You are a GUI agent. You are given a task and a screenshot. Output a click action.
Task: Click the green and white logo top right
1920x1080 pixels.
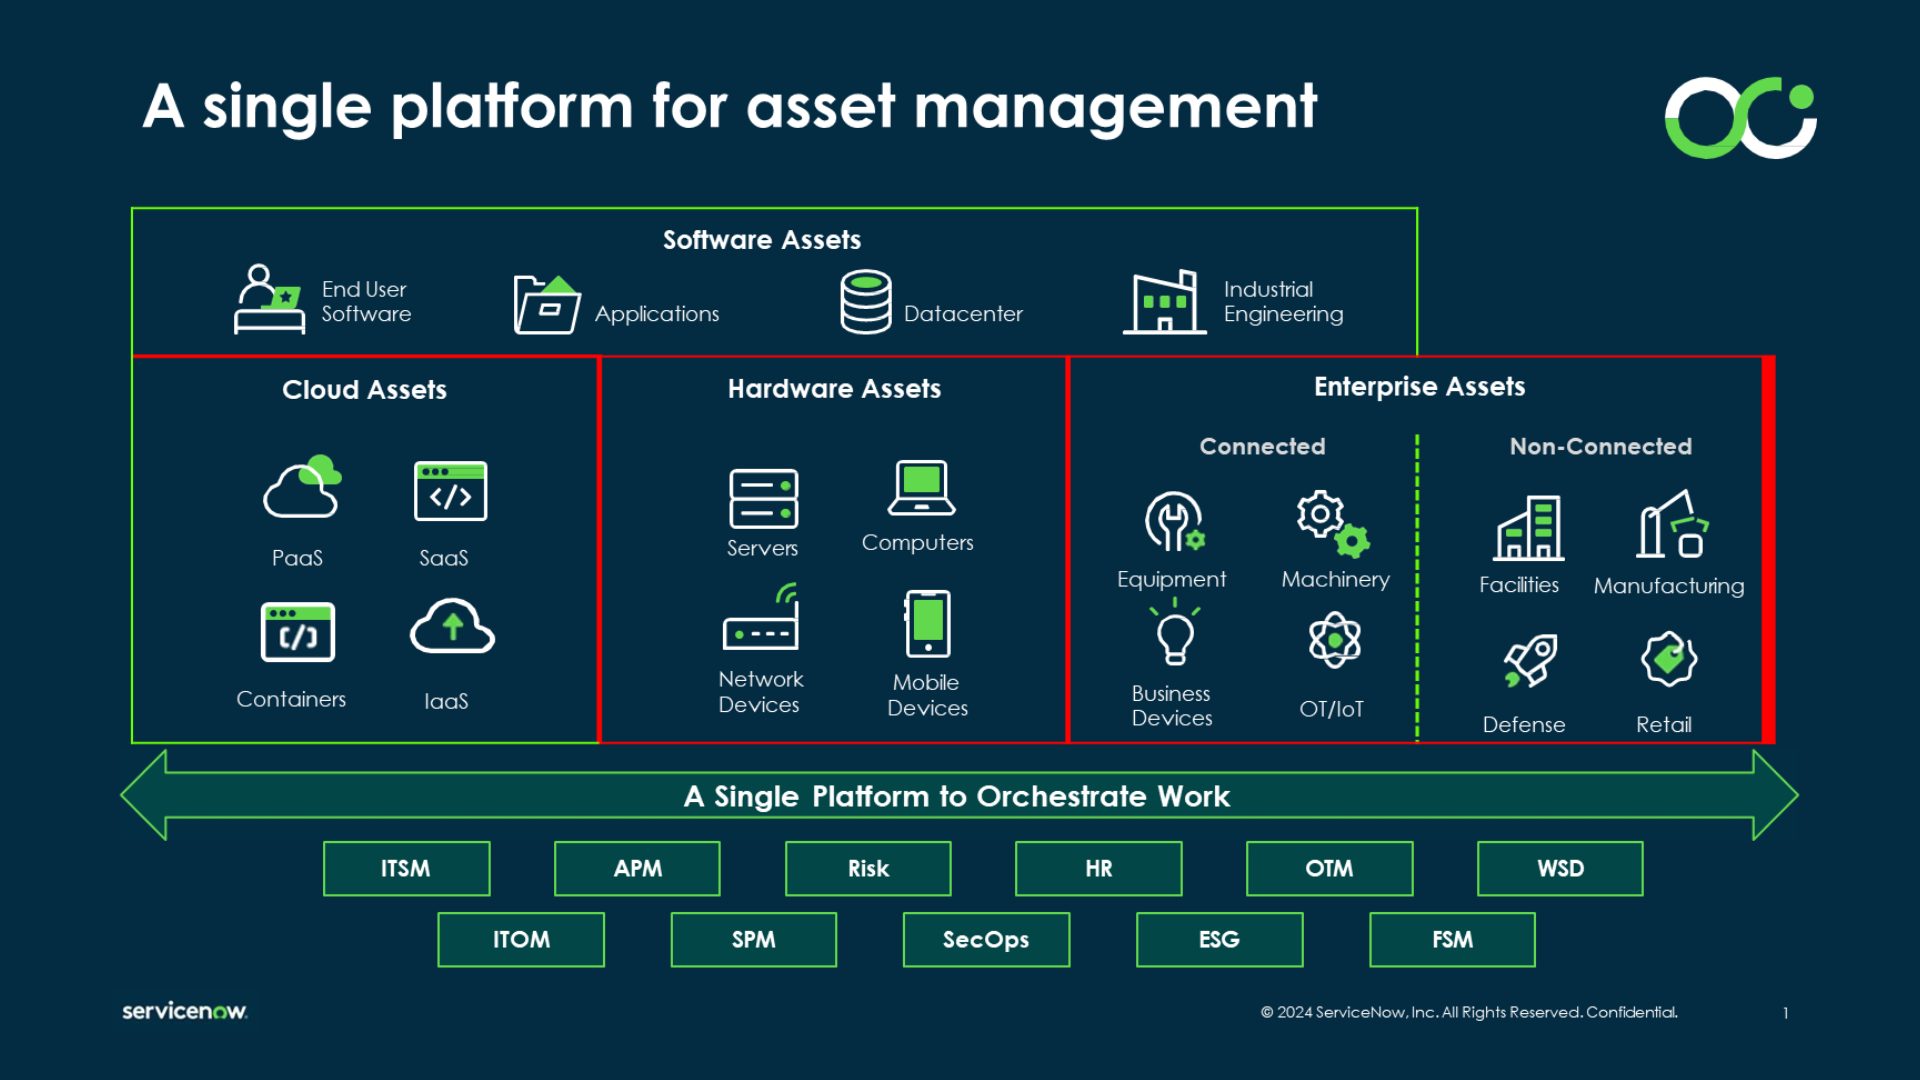(x=1741, y=118)
